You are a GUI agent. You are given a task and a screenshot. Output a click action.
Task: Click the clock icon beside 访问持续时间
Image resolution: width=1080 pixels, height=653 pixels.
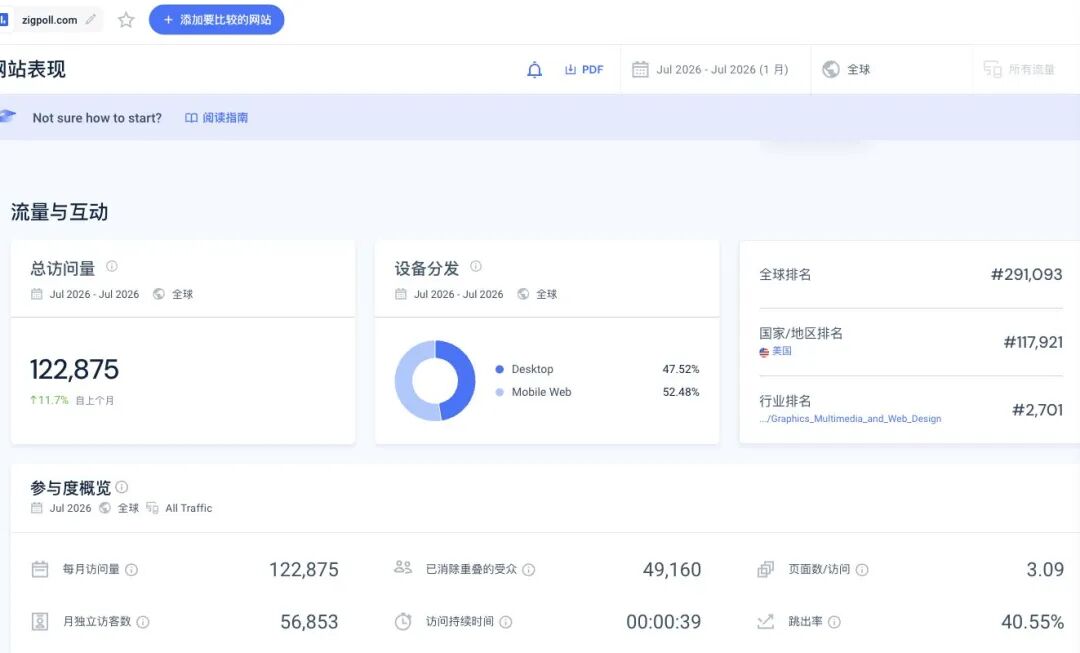pyautogui.click(x=403, y=621)
